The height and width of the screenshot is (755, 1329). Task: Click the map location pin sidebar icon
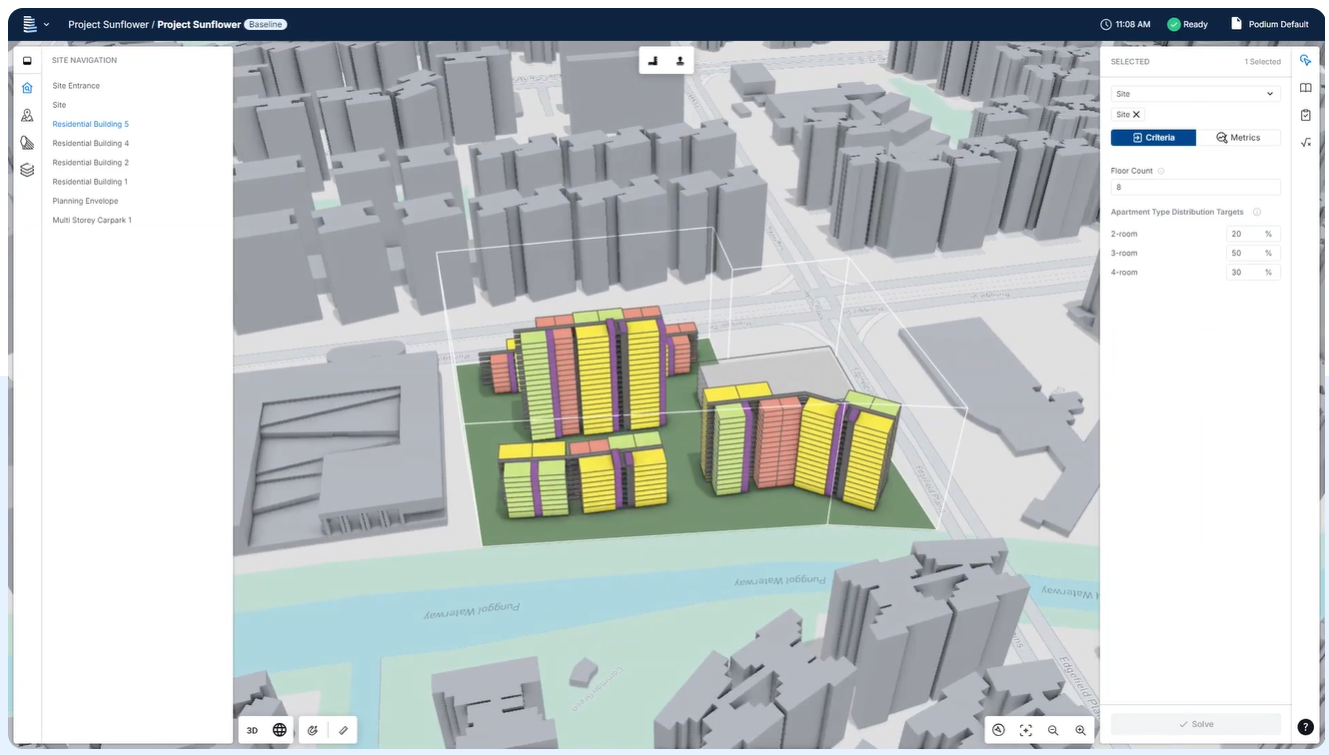pyautogui.click(x=27, y=115)
